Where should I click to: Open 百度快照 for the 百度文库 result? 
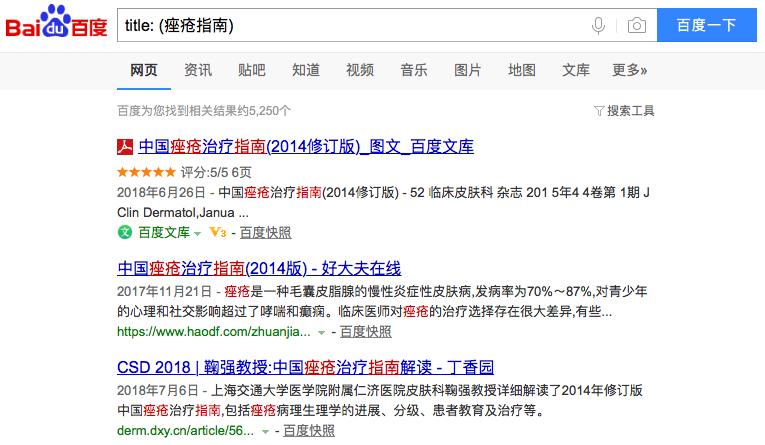tap(265, 233)
